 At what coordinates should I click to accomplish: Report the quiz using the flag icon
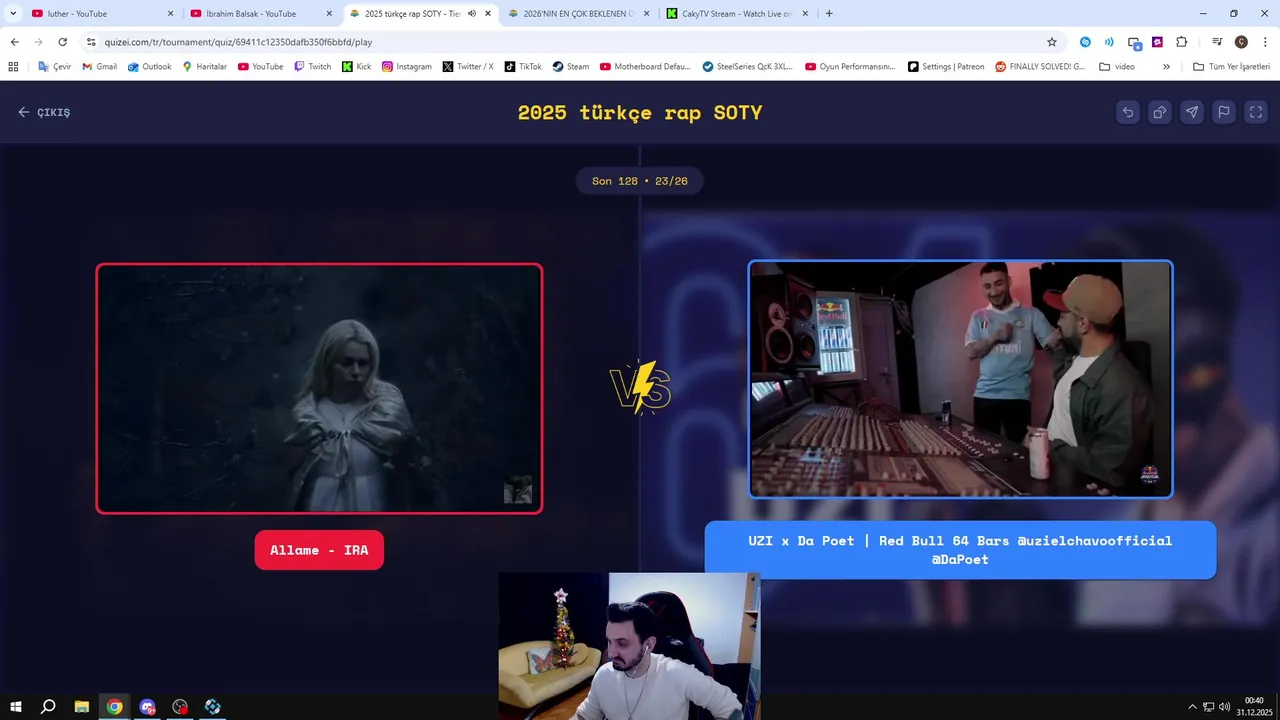1224,112
